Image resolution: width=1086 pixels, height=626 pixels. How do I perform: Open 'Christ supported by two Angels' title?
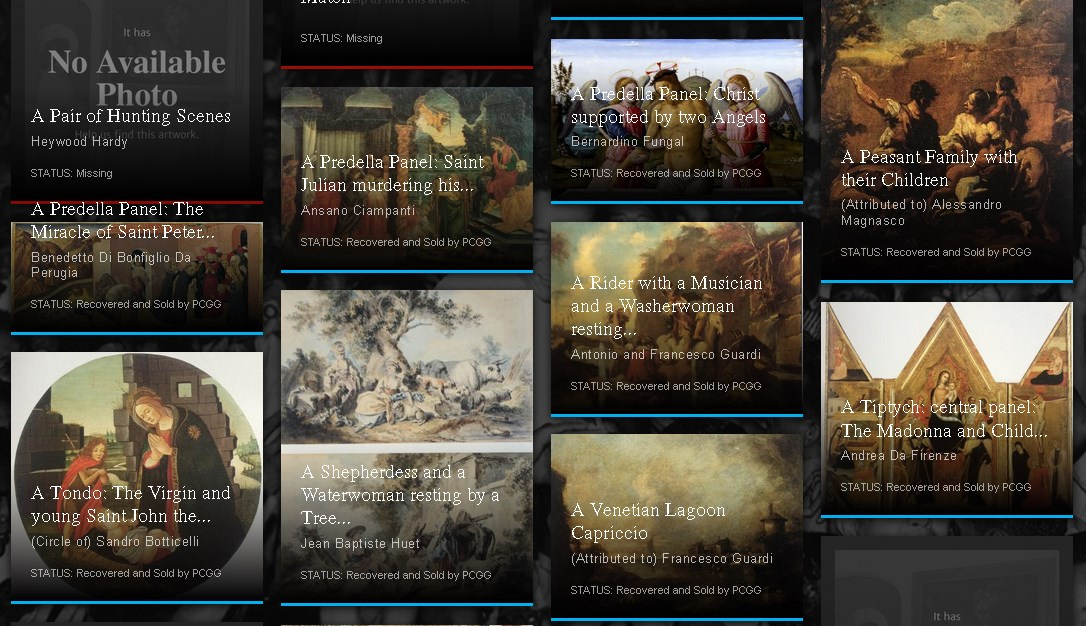coord(668,106)
